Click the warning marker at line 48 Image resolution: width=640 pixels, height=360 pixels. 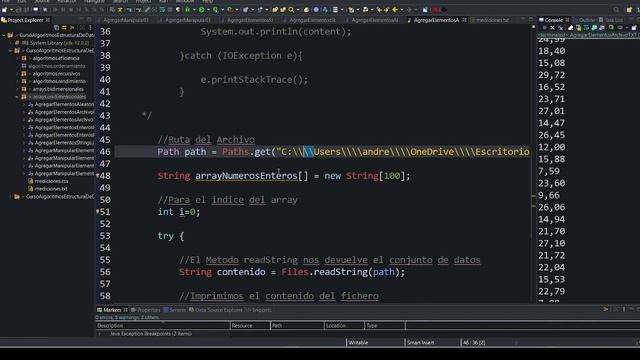point(98,175)
